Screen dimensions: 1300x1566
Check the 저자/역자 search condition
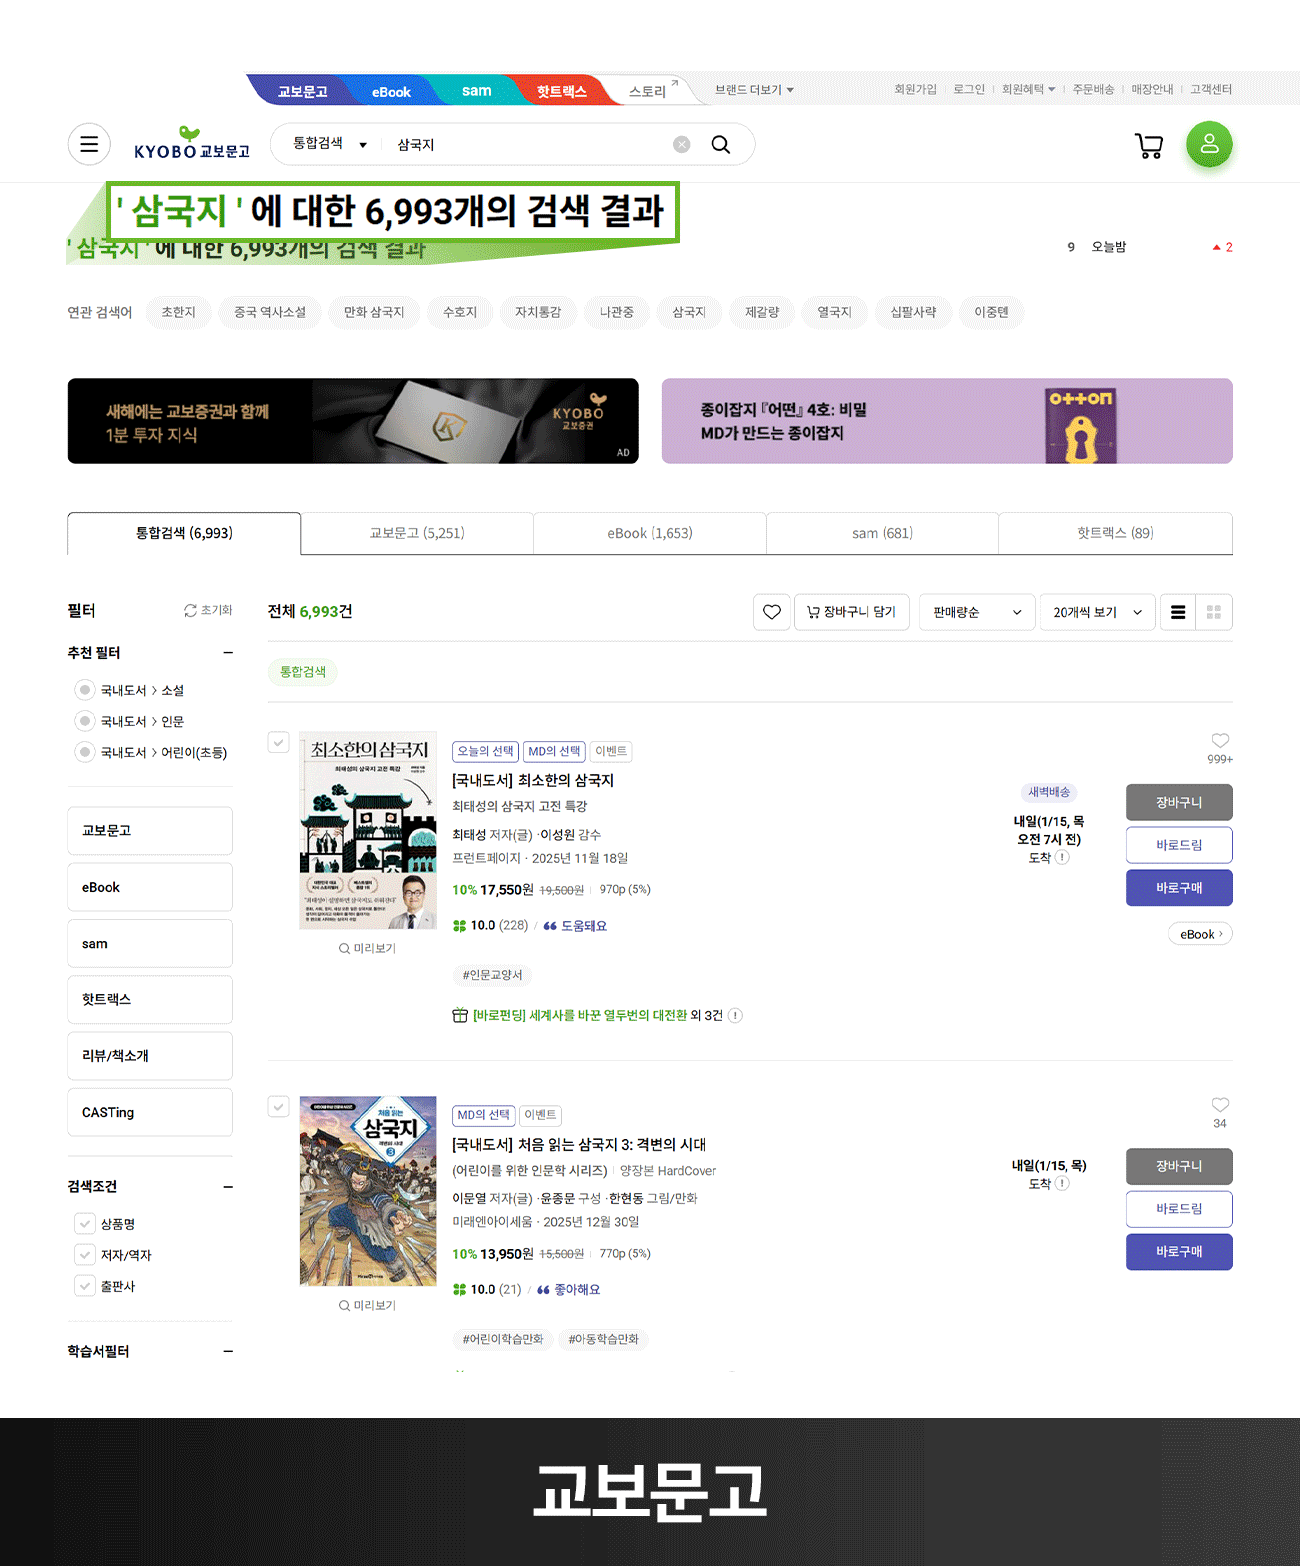(x=85, y=1254)
